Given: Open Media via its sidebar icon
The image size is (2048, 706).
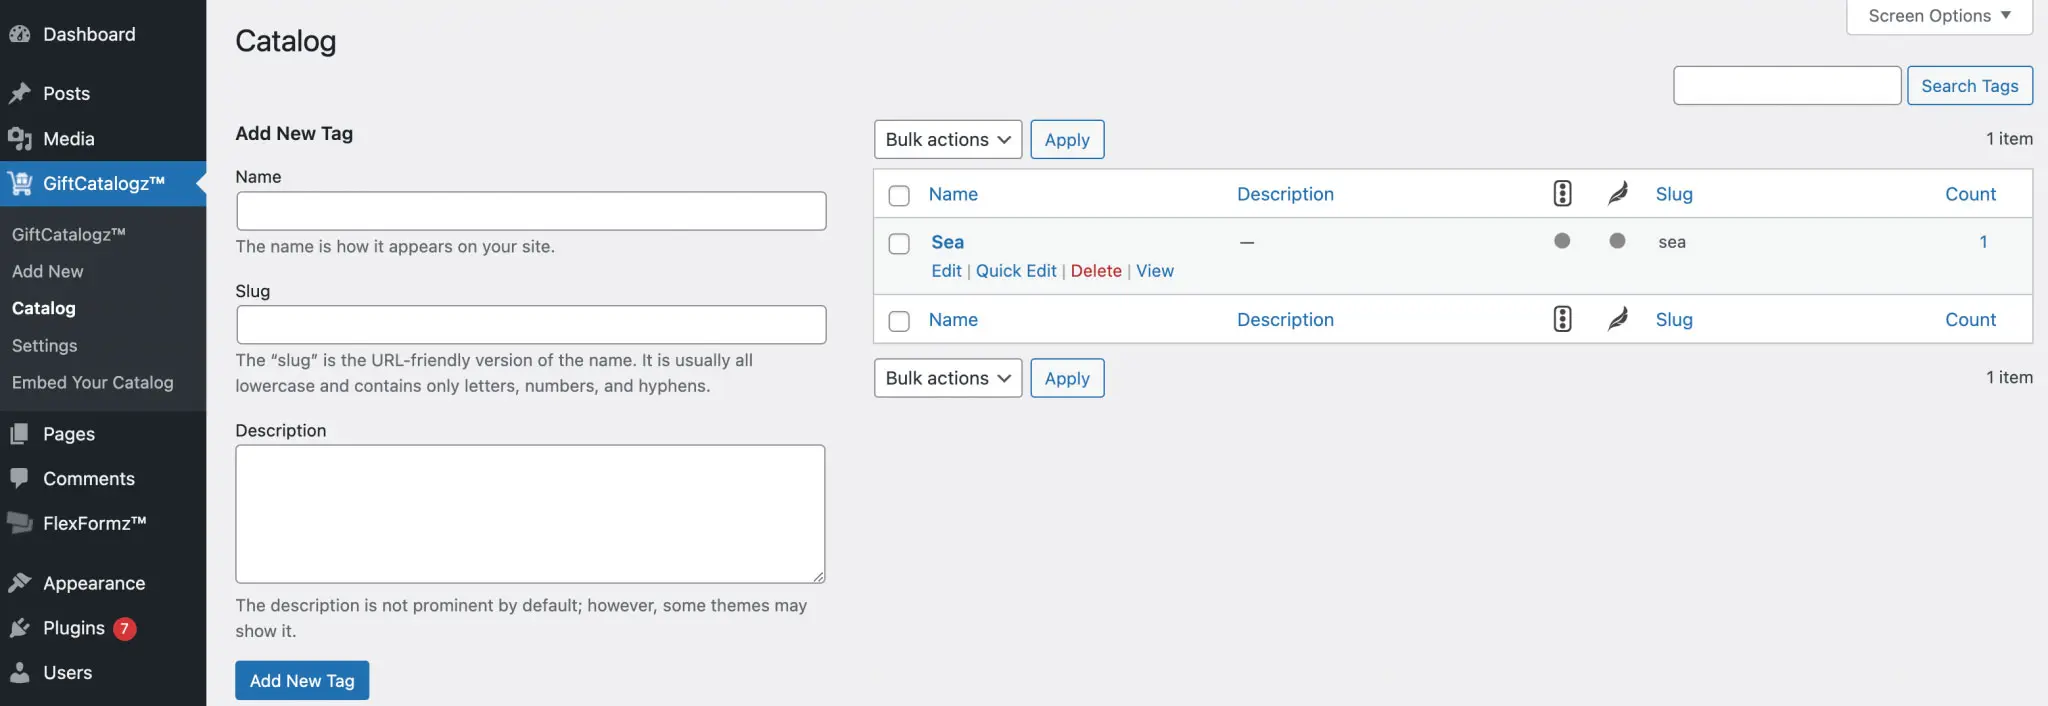Looking at the screenshot, I should pyautogui.click(x=19, y=139).
